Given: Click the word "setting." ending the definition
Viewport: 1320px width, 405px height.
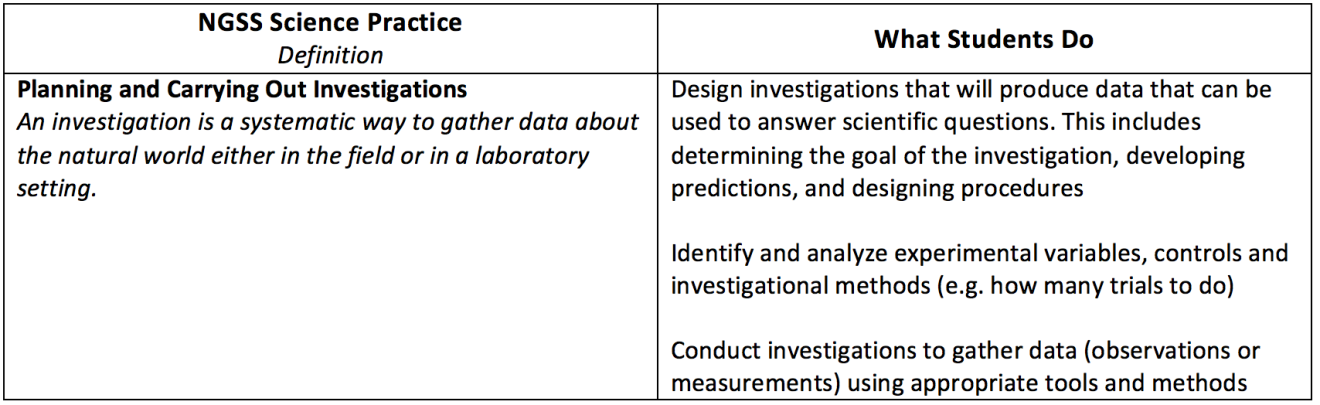Looking at the screenshot, I should tap(56, 189).
